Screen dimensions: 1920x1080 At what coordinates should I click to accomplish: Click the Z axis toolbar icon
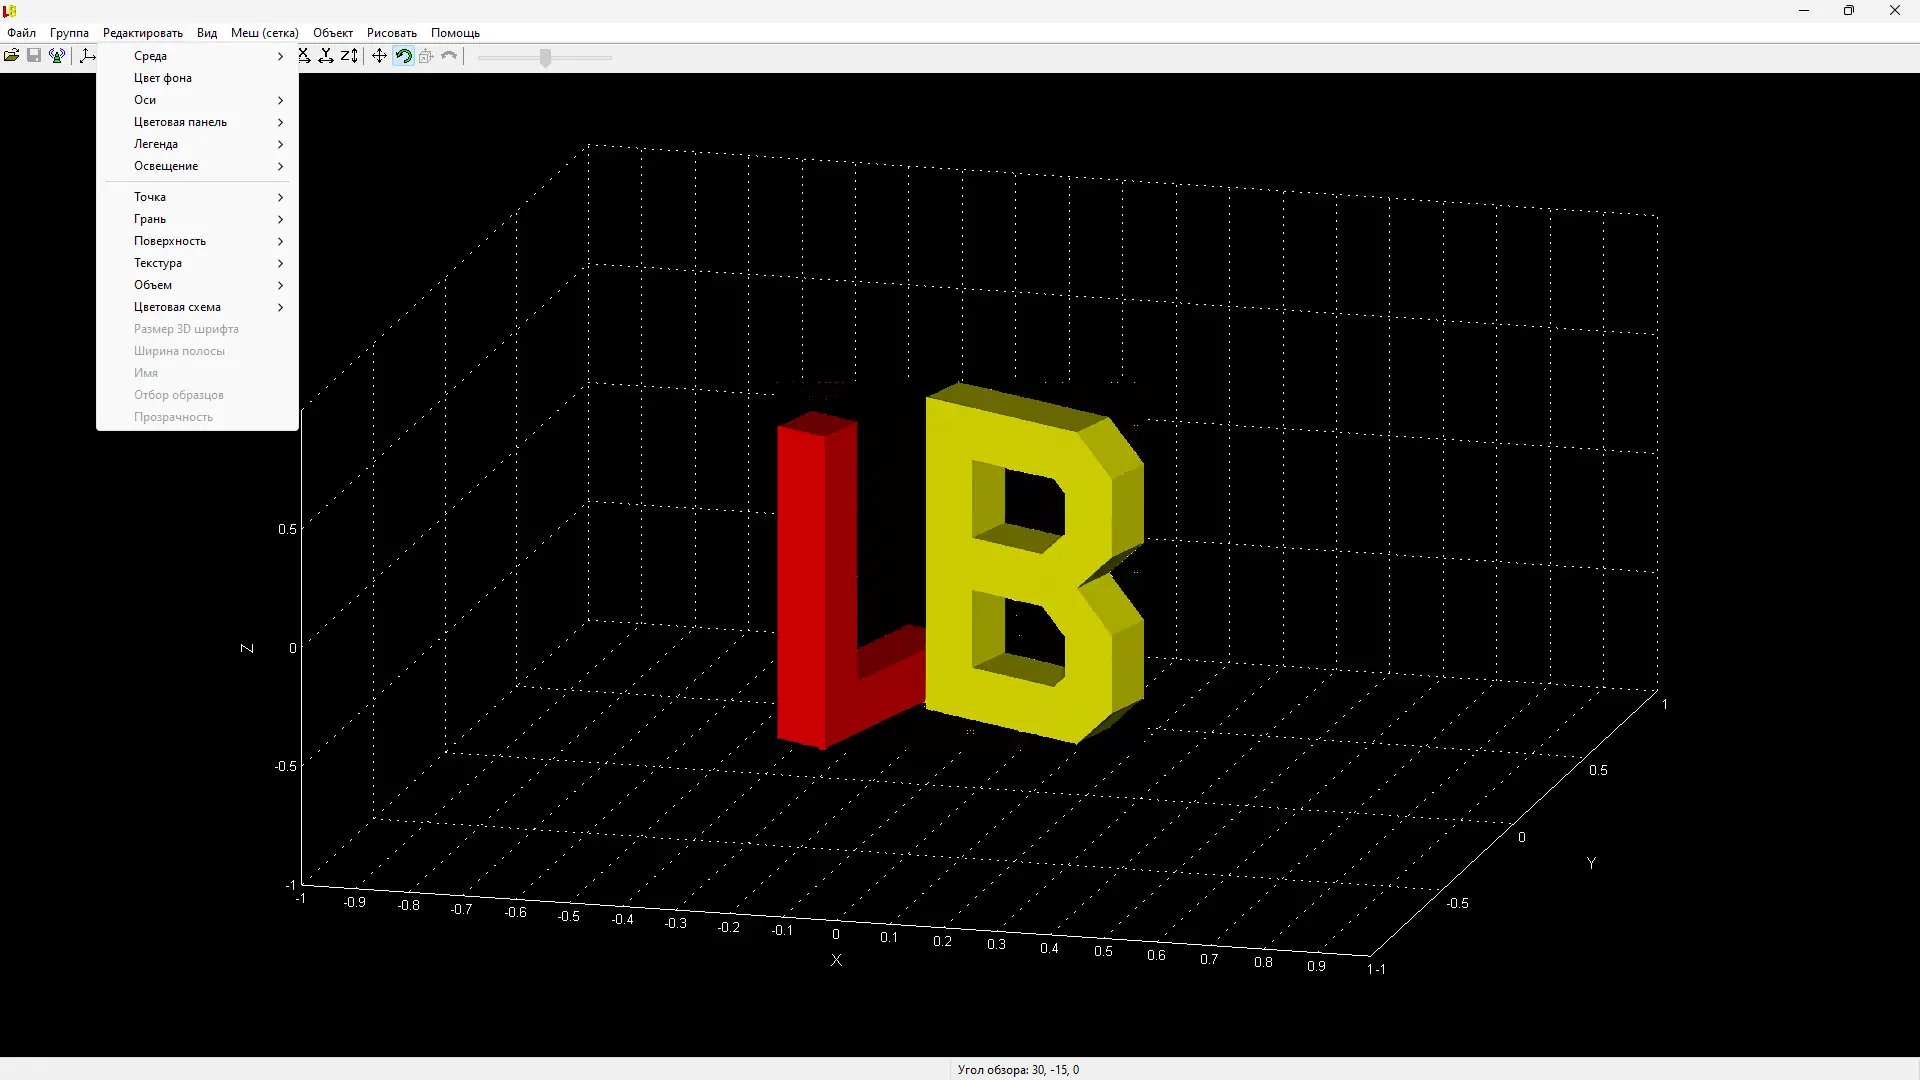[x=348, y=56]
